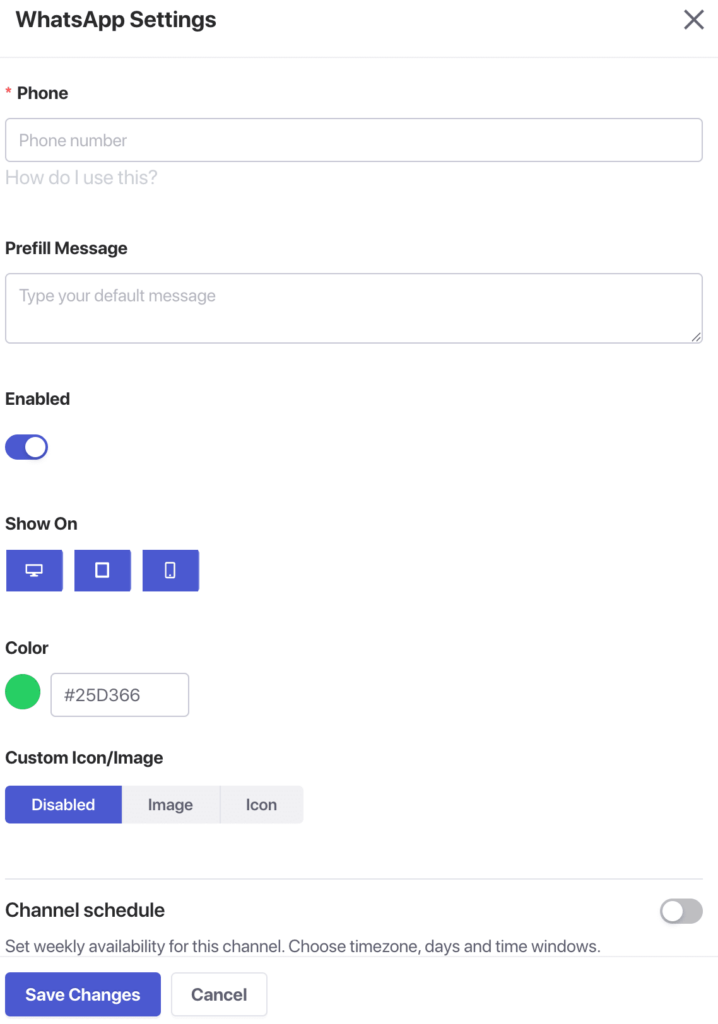Click the Save Changes button
This screenshot has width=718, height=1024.
pos(83,995)
